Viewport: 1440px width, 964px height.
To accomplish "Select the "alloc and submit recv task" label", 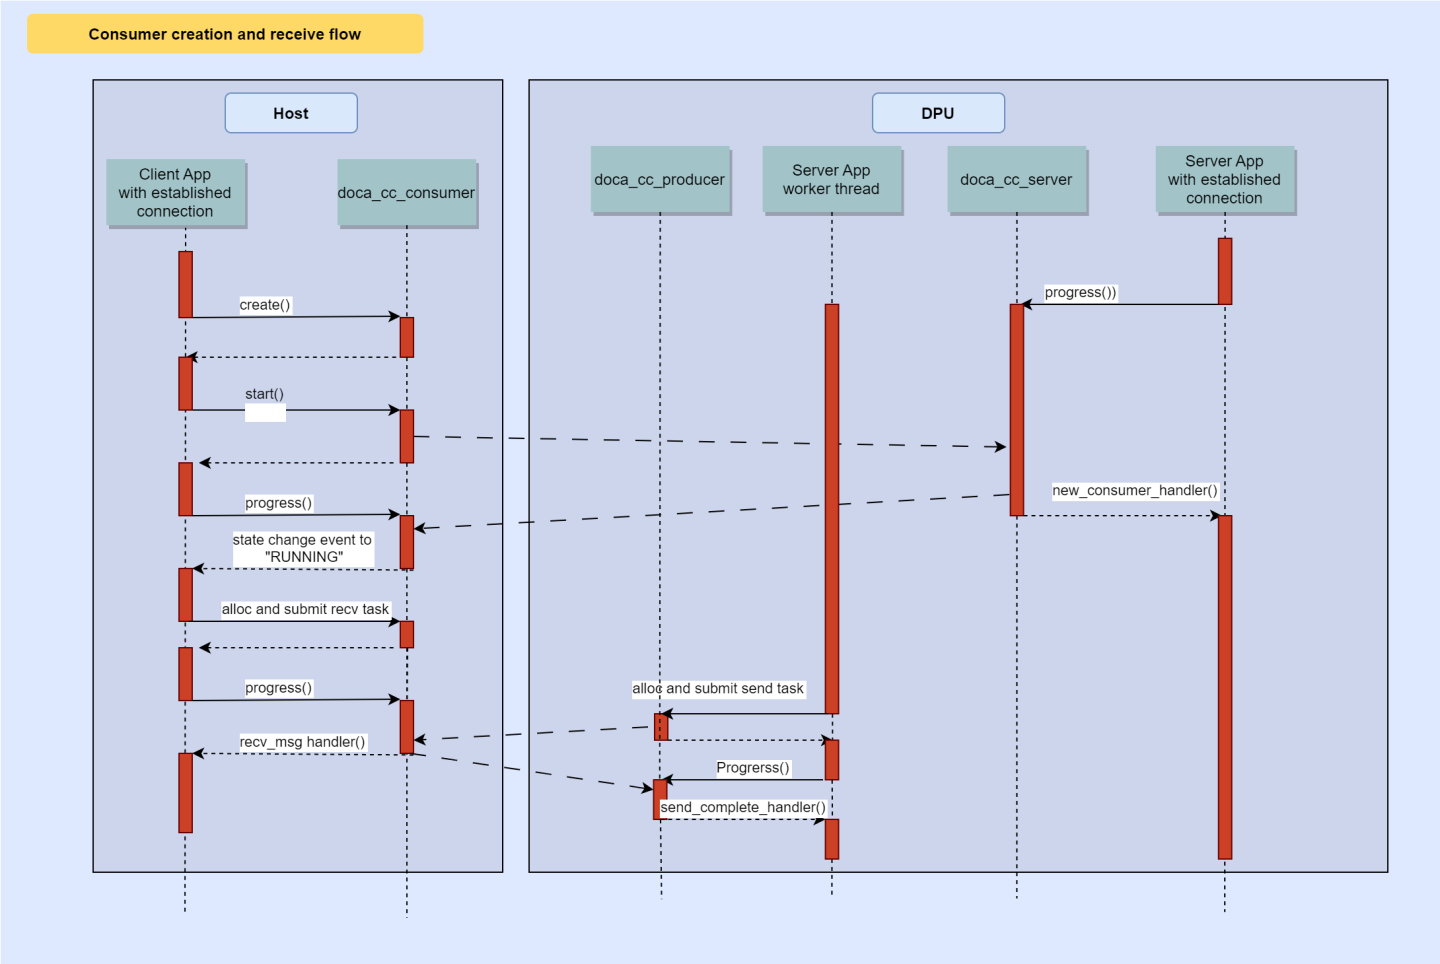I will click(305, 609).
